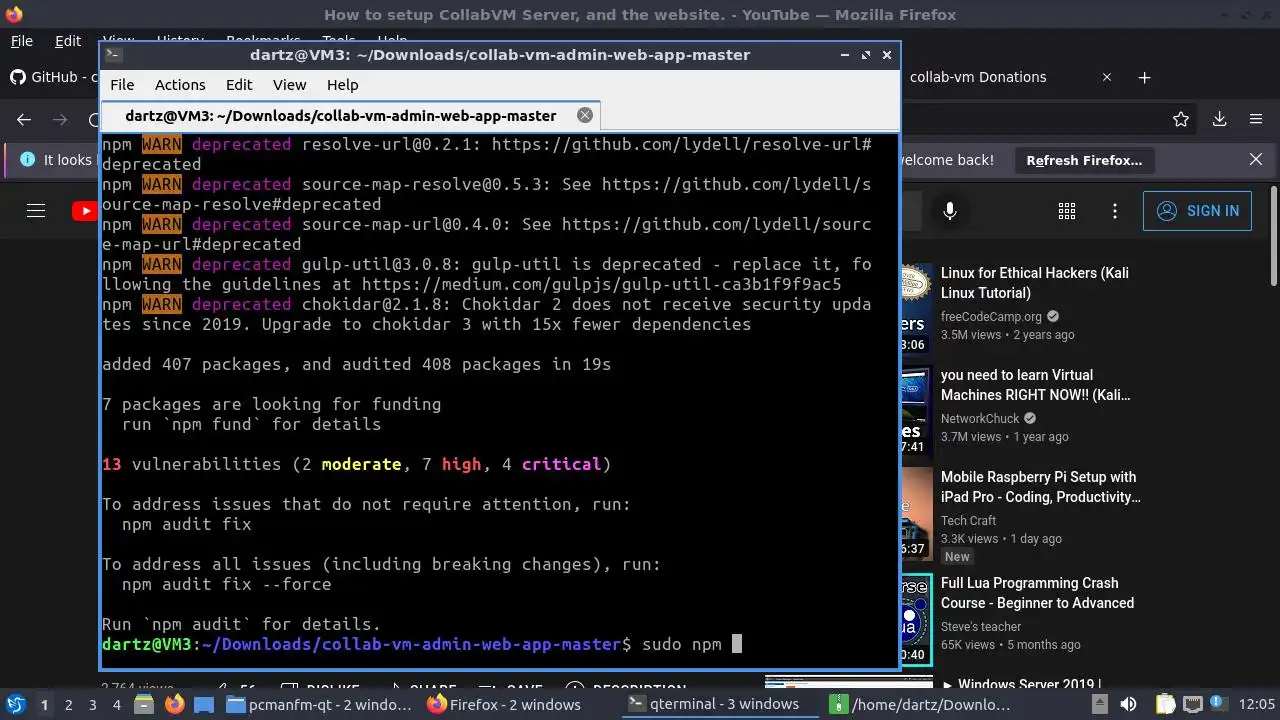The image size is (1280, 720).
Task: Click the panel clock showing 12:05
Action: point(1258,705)
